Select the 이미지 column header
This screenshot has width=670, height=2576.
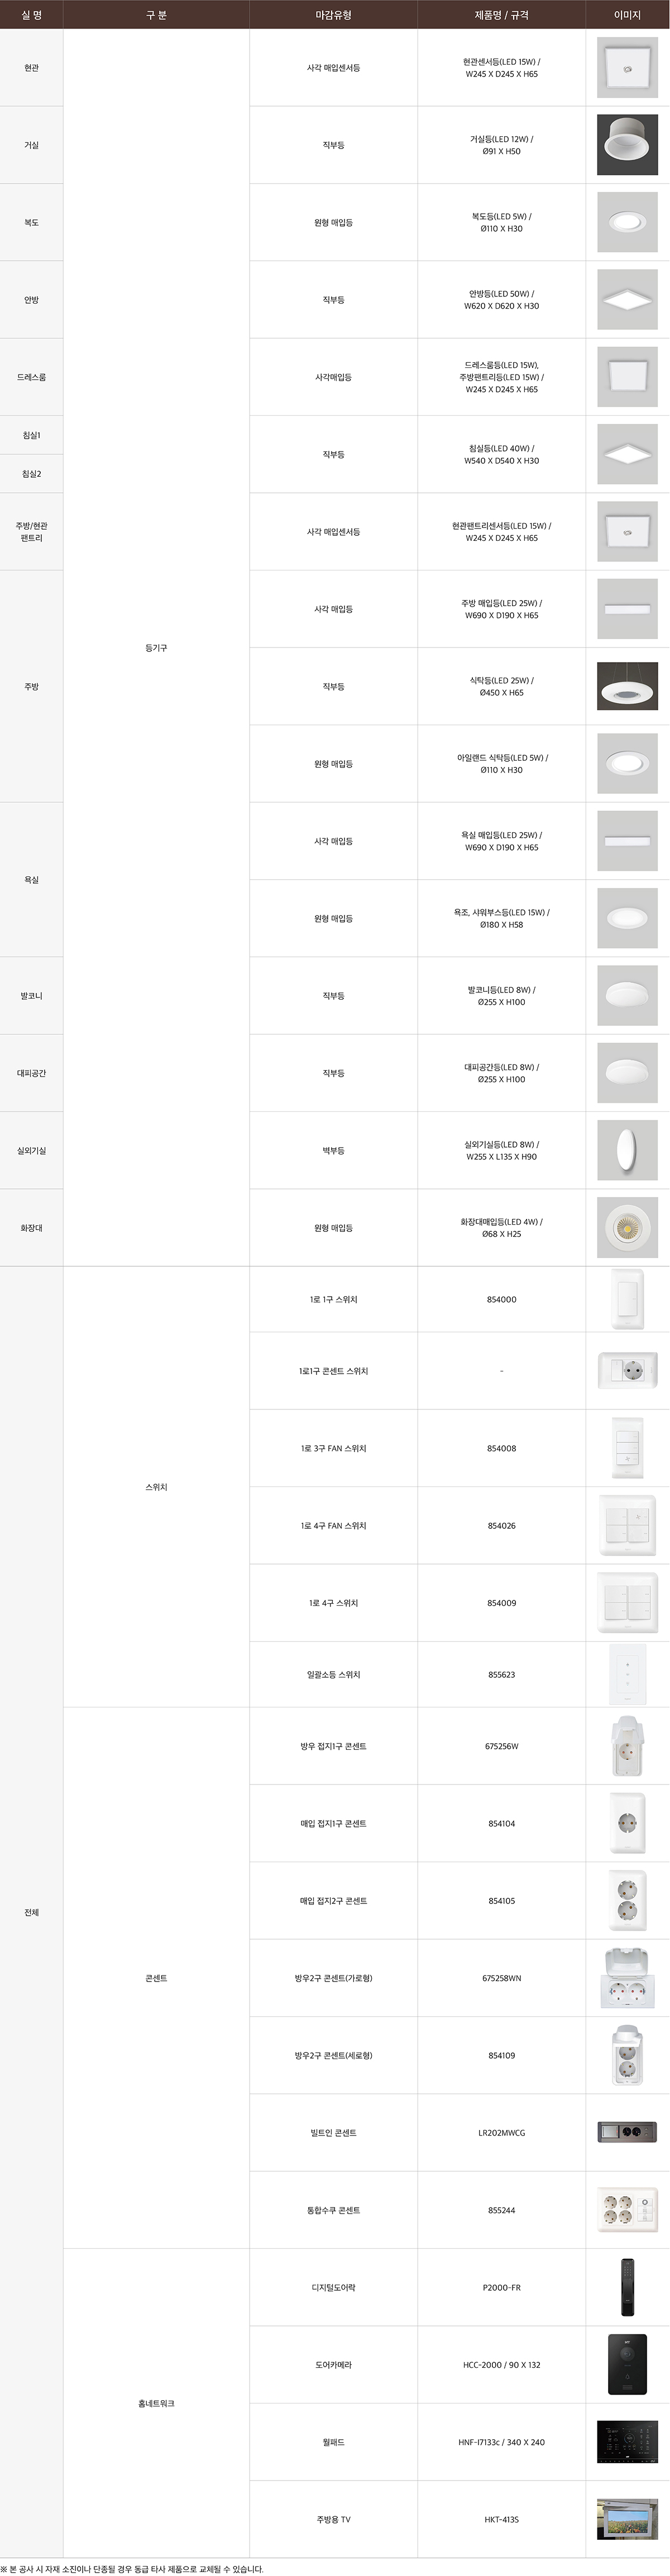click(627, 15)
